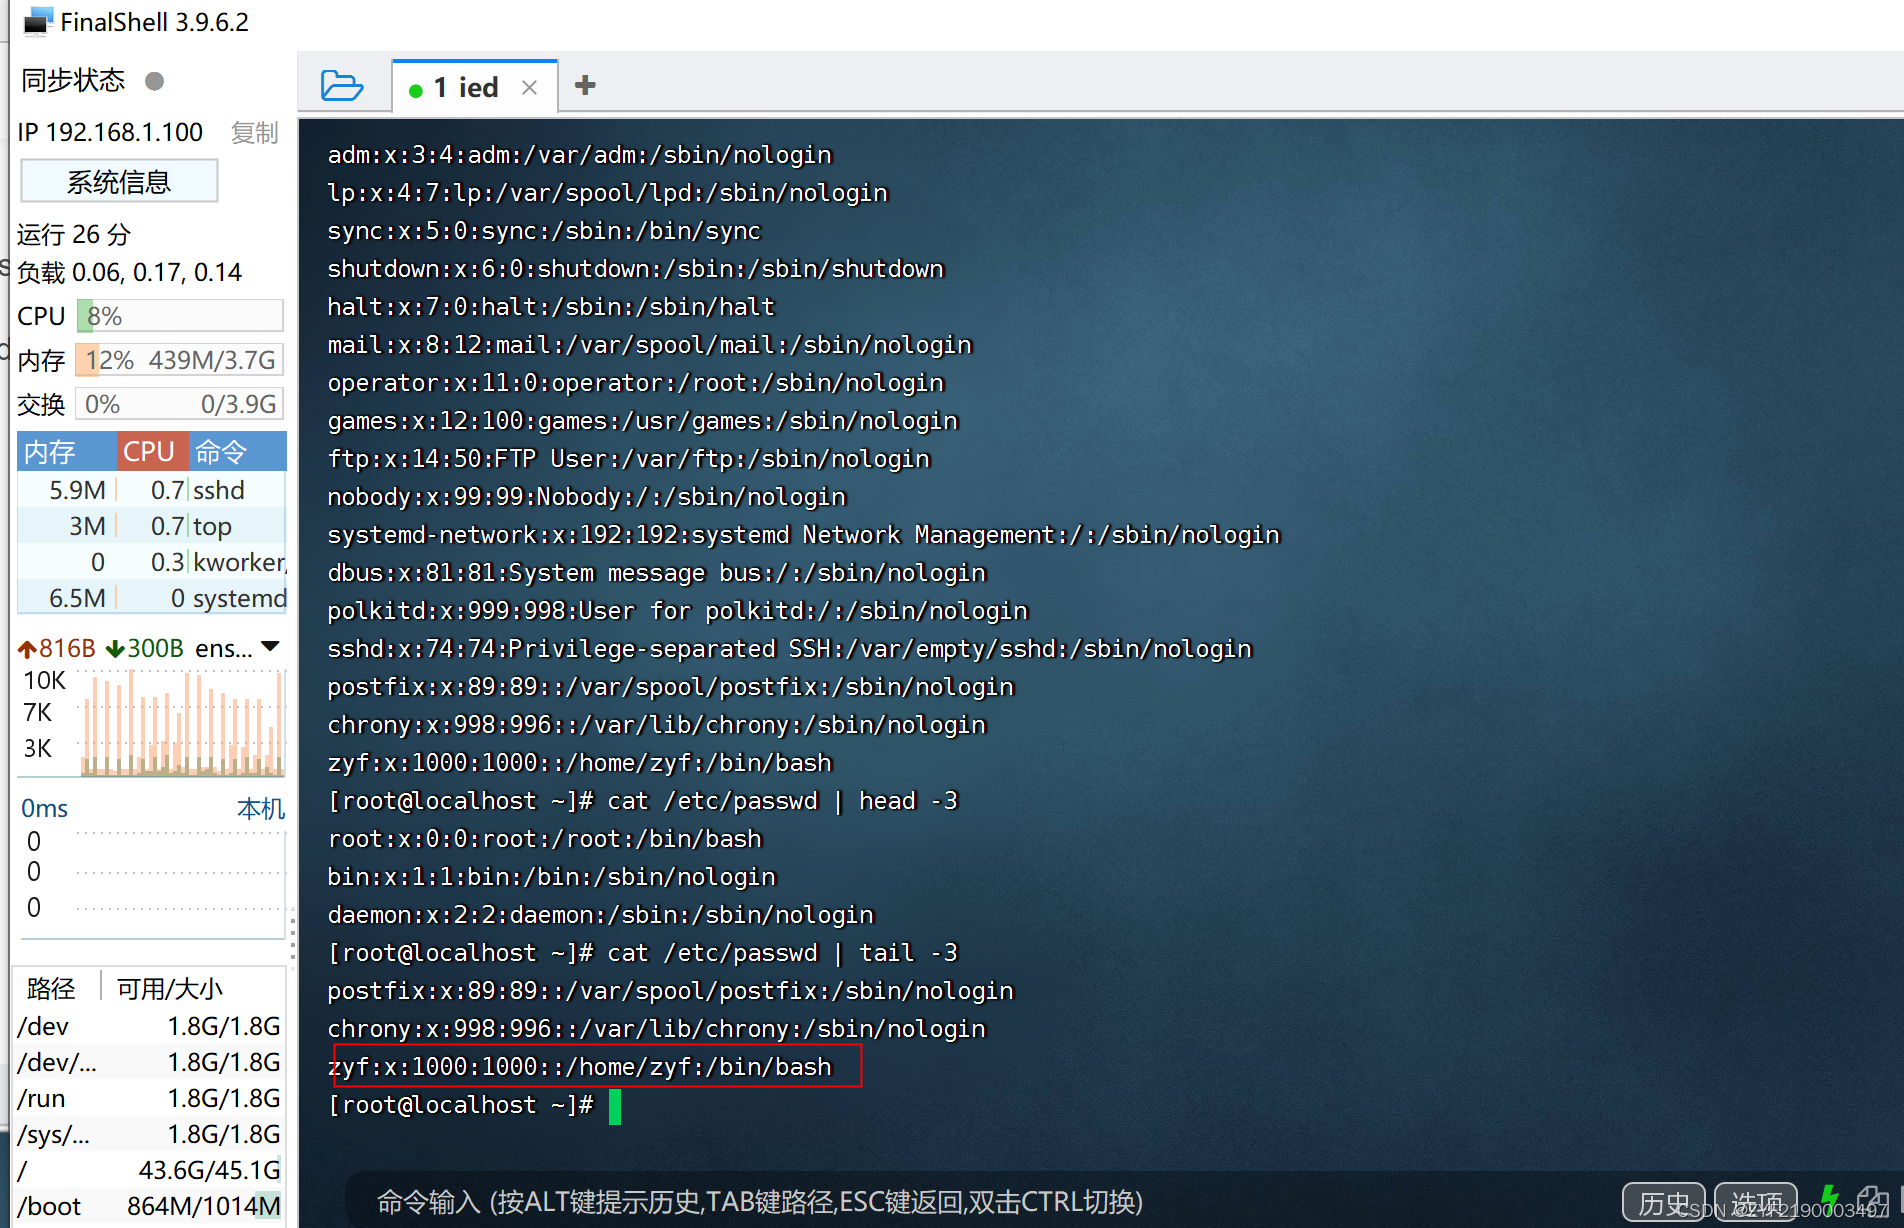Select the /boot disk row
This screenshot has height=1228, width=1904.
149,1206
